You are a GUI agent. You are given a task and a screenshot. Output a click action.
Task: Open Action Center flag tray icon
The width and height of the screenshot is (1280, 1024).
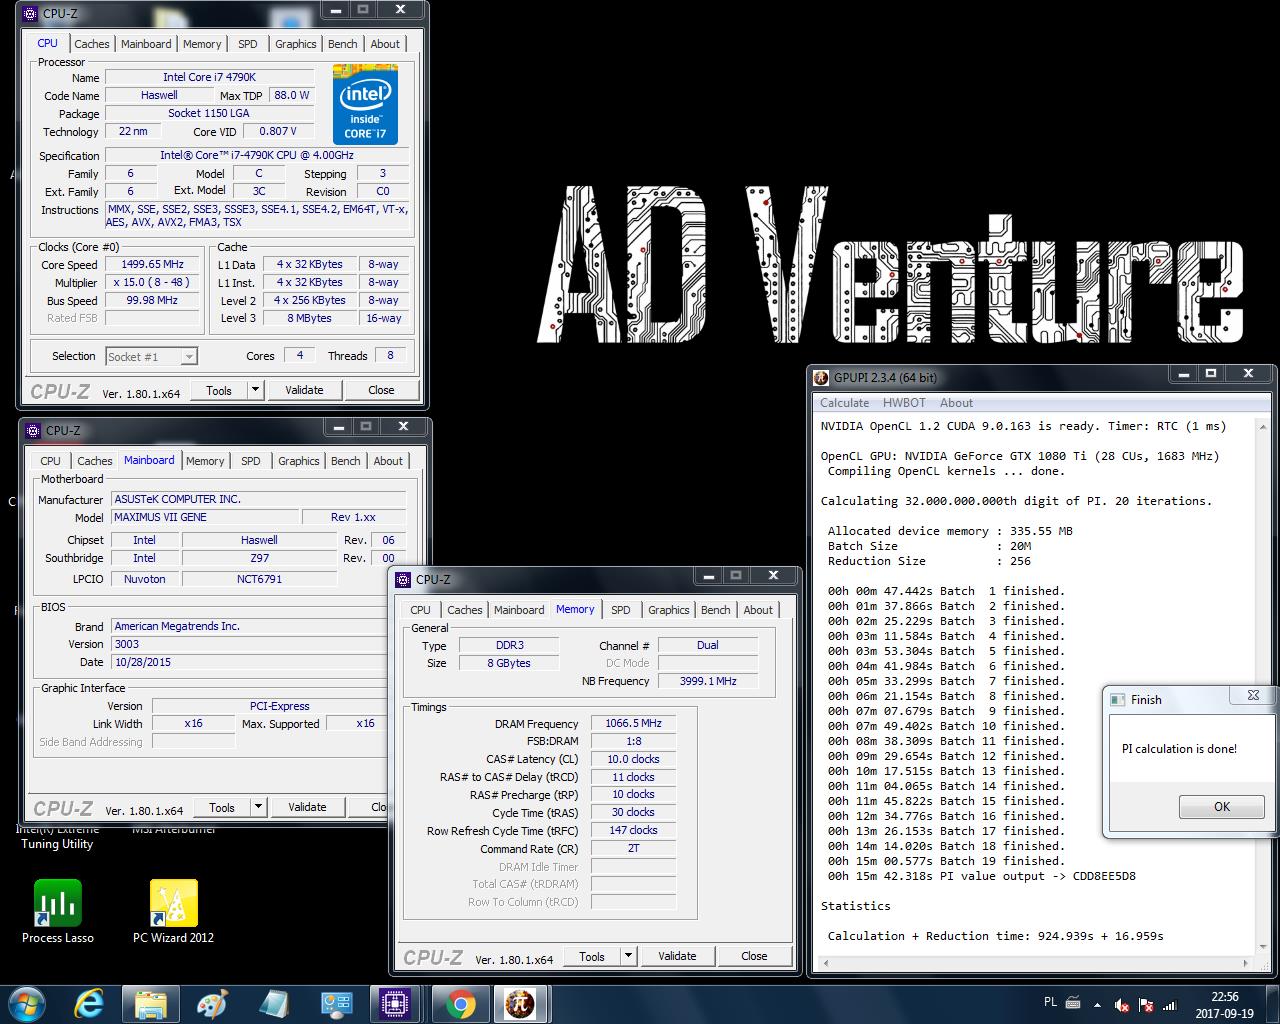[1146, 1004]
